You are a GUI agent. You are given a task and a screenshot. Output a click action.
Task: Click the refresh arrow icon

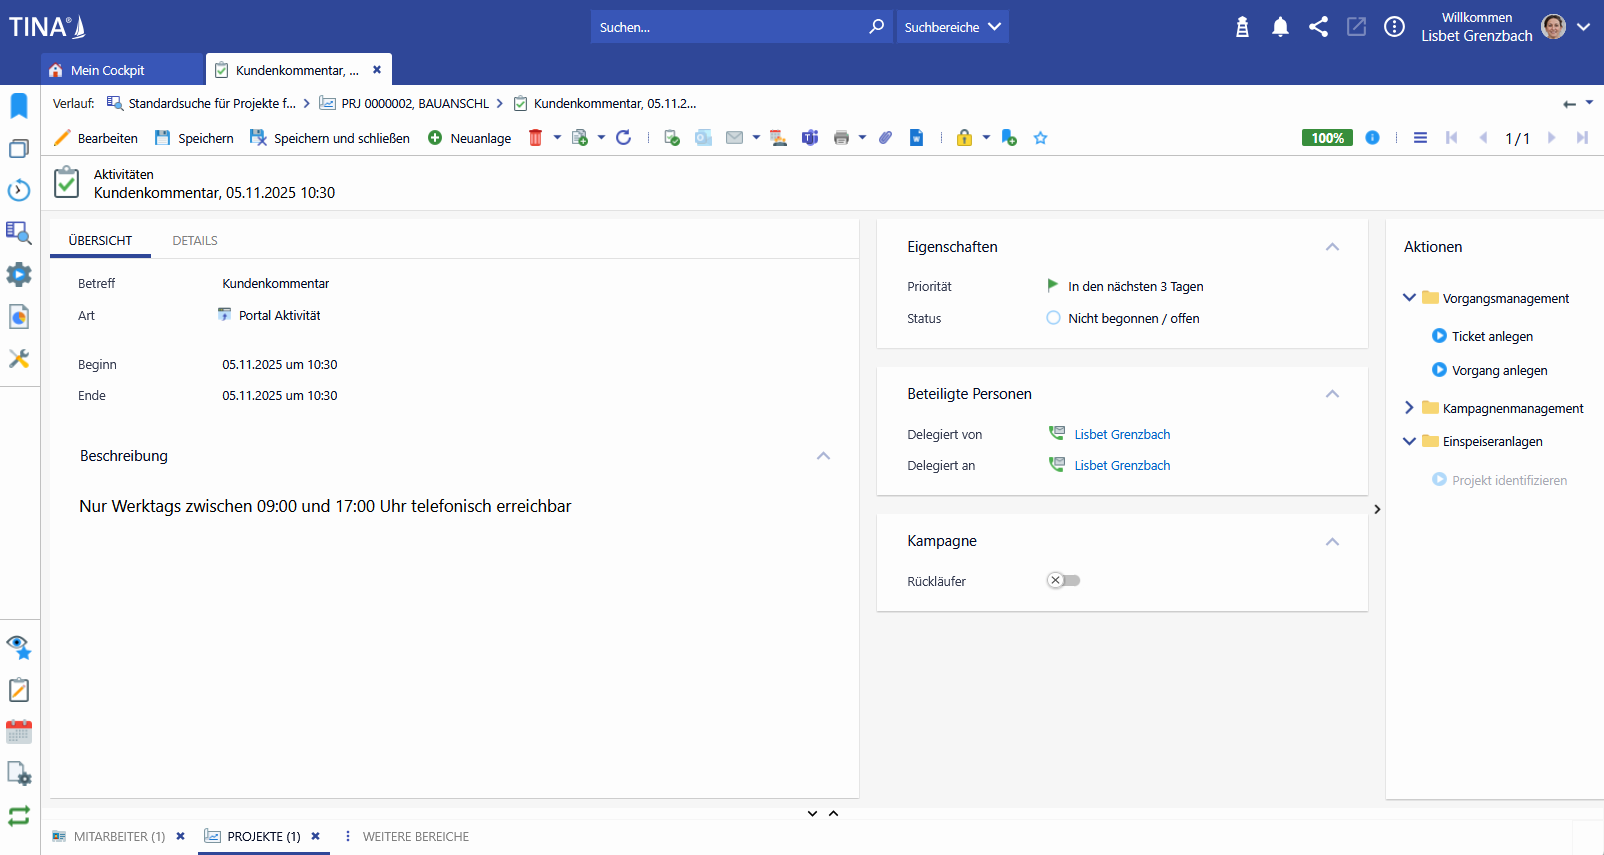624,138
